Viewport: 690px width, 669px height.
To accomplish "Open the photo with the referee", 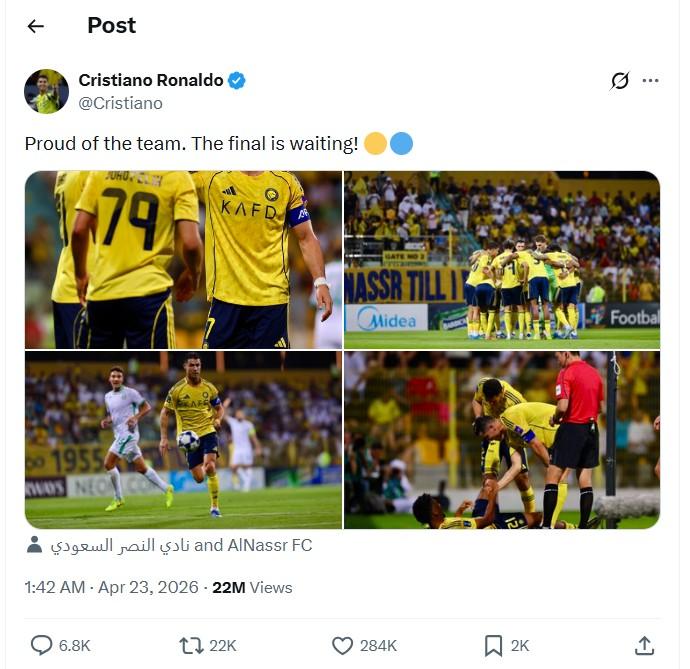I will pos(501,439).
